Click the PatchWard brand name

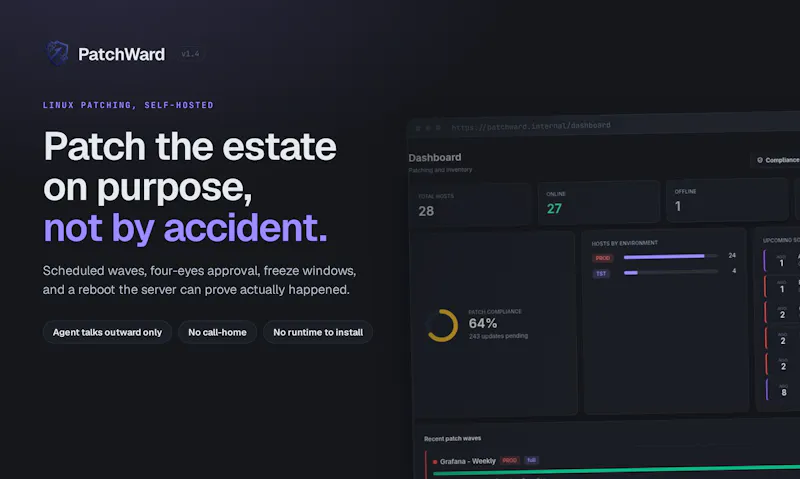(x=121, y=54)
